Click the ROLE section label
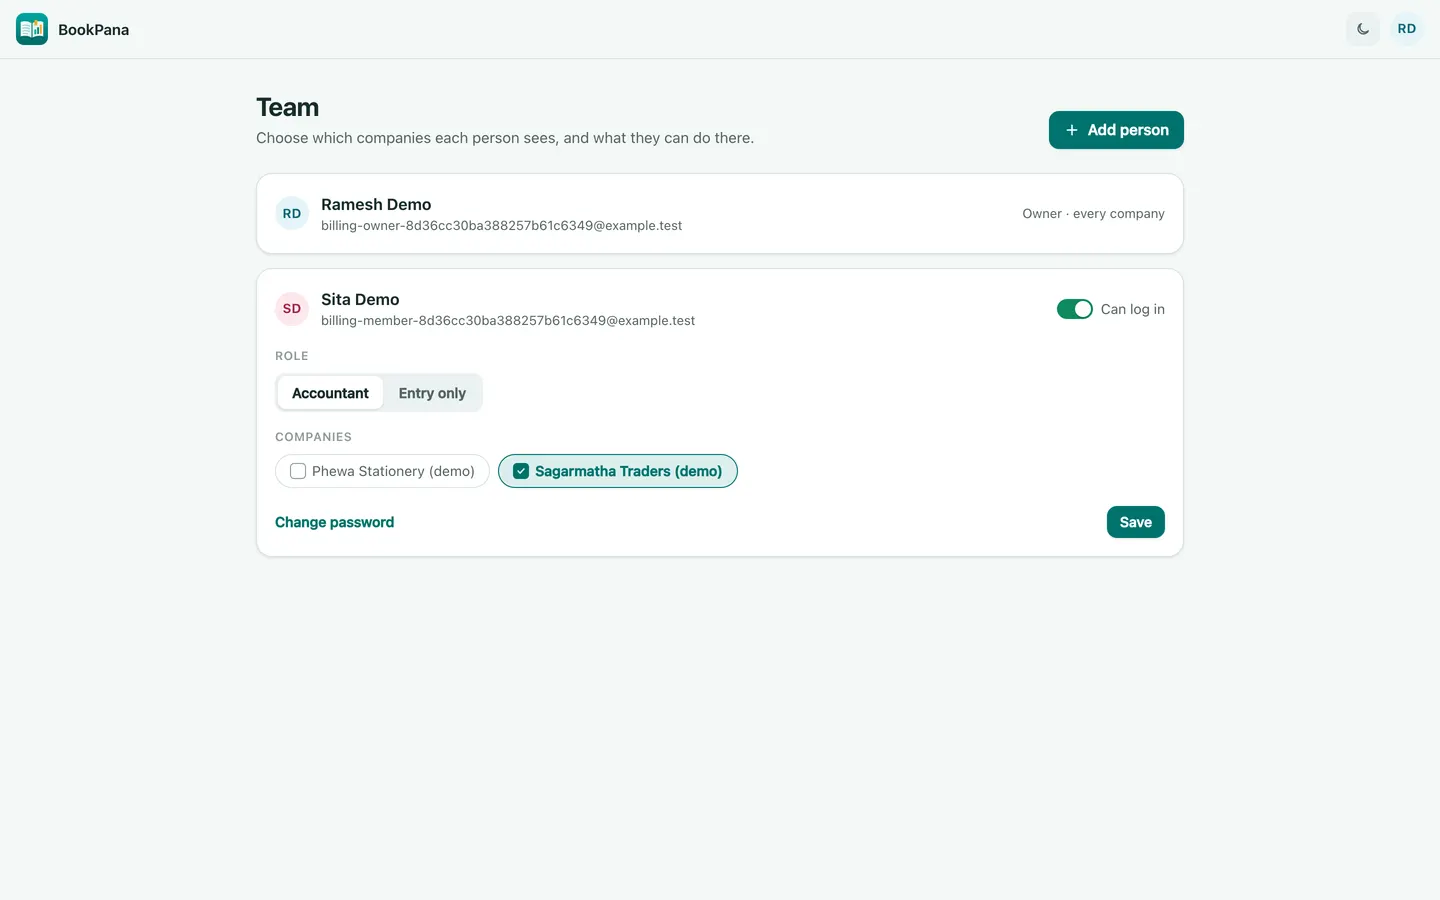 click(x=292, y=356)
